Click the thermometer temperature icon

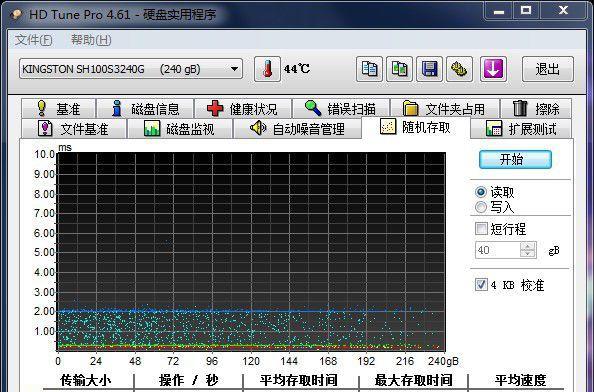(x=267, y=69)
